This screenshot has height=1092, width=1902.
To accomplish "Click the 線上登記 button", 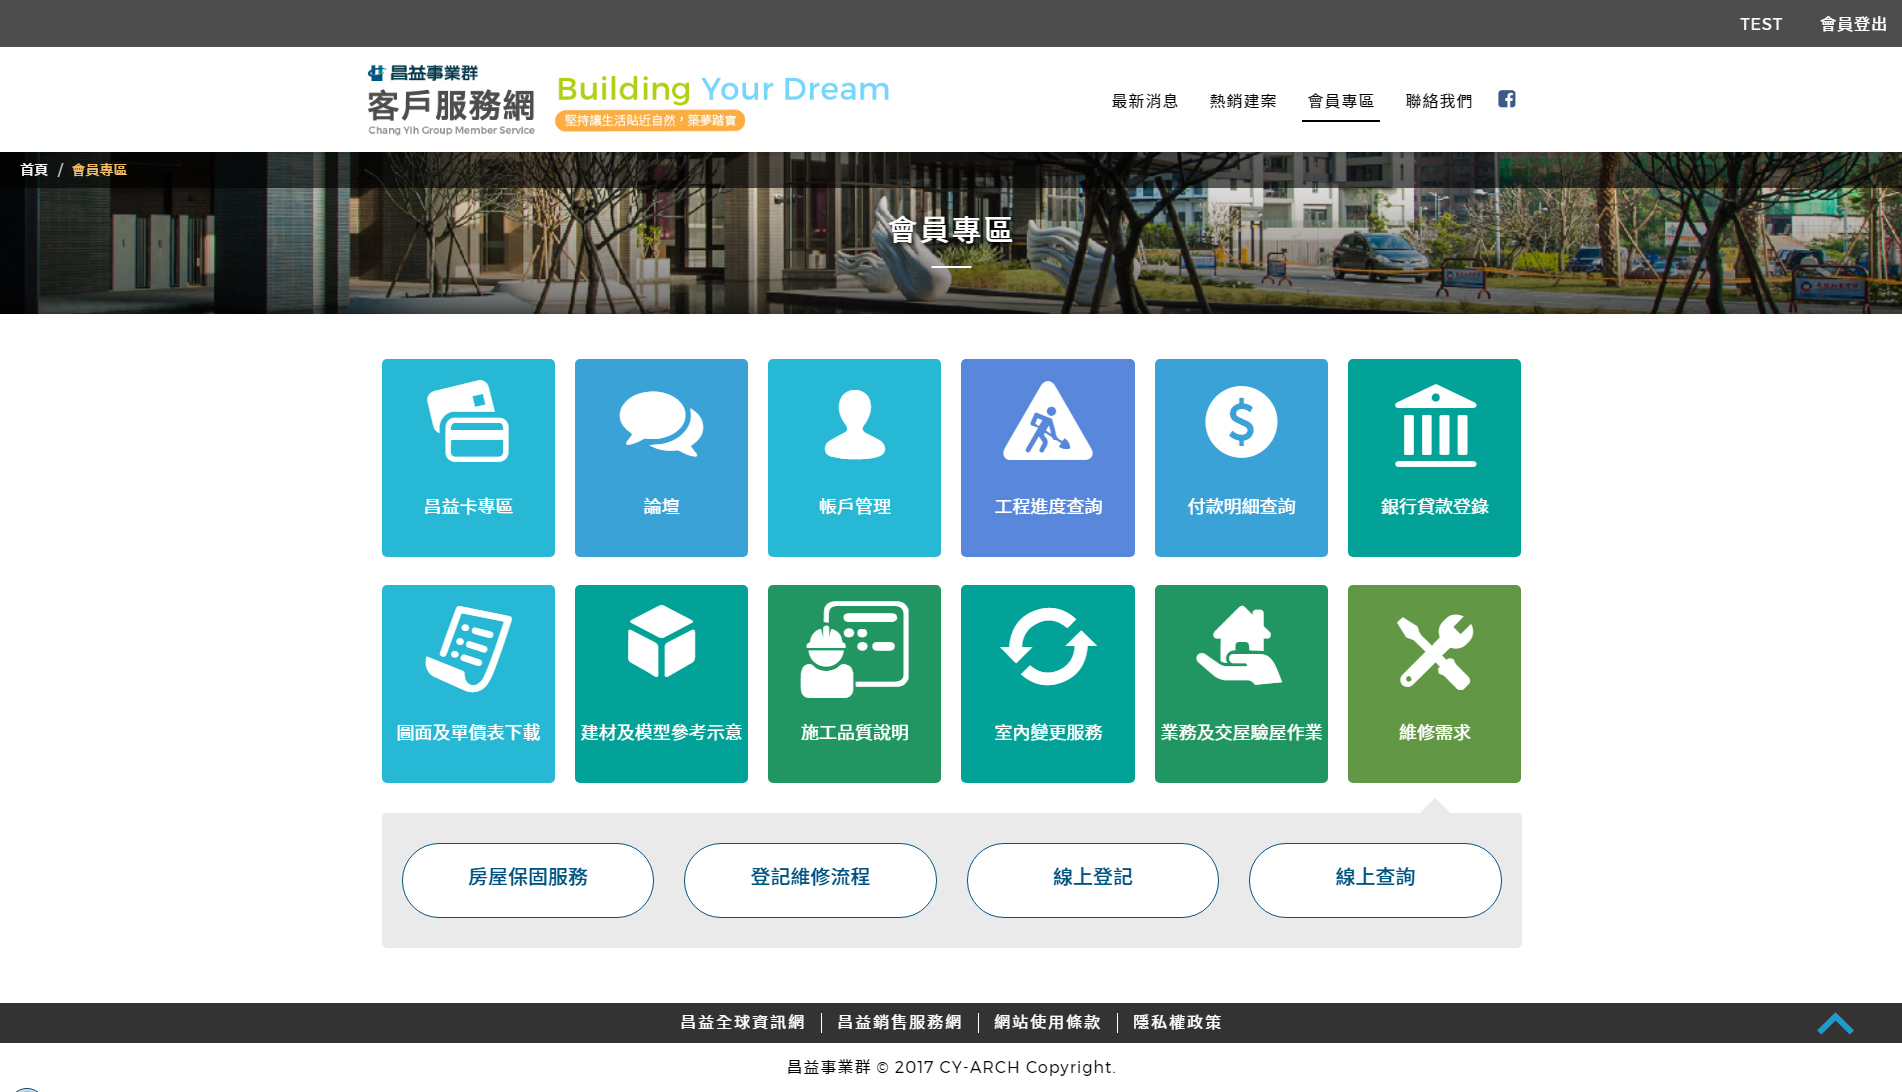I will [1093, 880].
